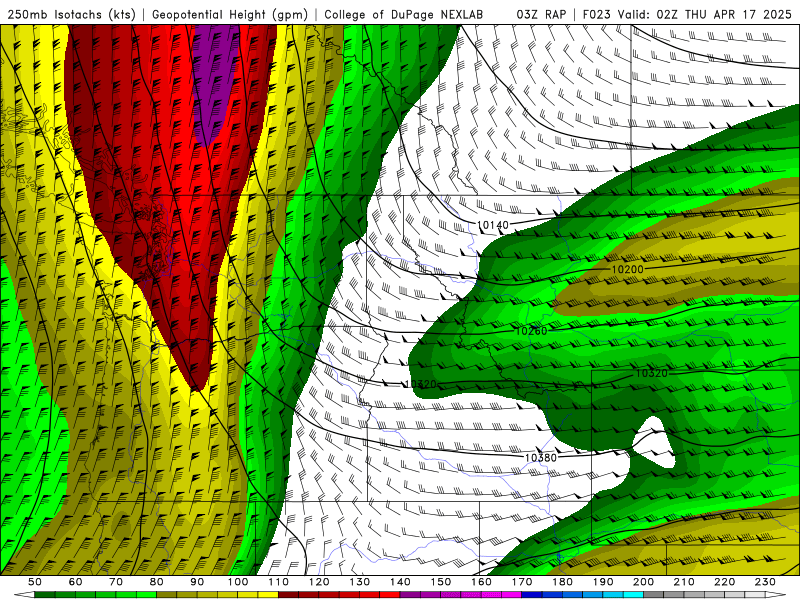
Task: Click the 230 label on the color scale
Action: [x=765, y=582]
